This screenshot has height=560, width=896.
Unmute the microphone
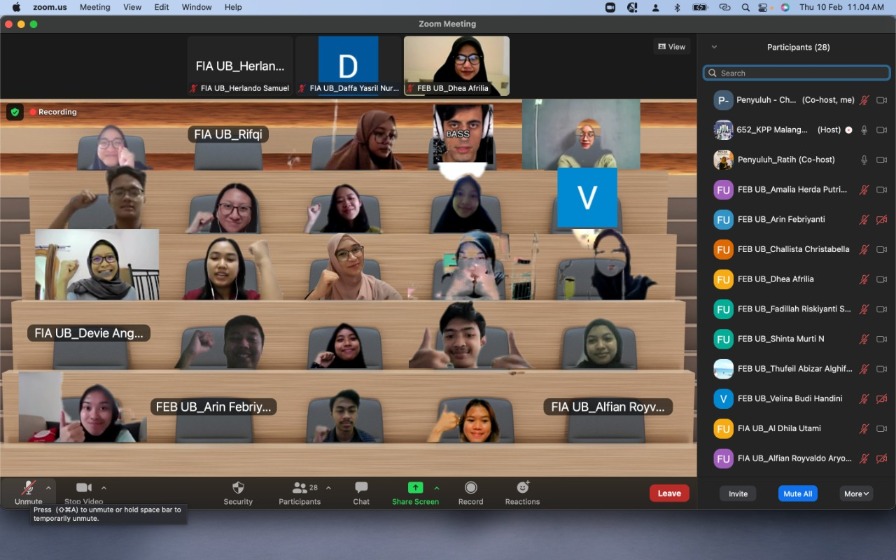point(29,488)
